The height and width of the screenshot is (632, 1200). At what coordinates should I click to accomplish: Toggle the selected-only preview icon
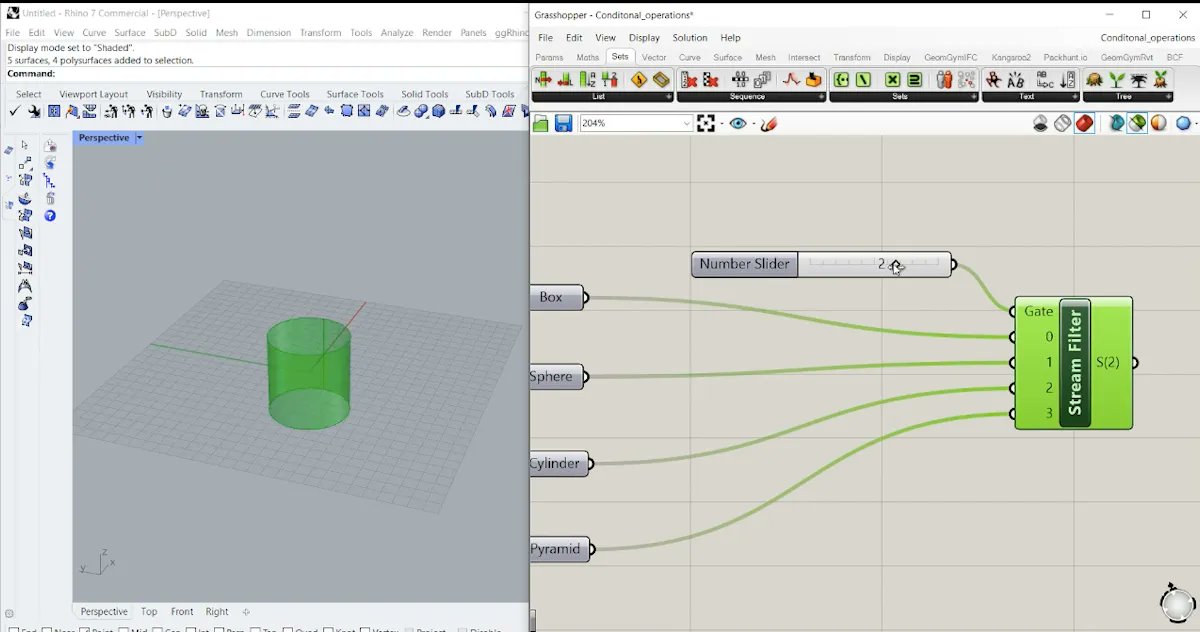pyautogui.click(x=1115, y=123)
